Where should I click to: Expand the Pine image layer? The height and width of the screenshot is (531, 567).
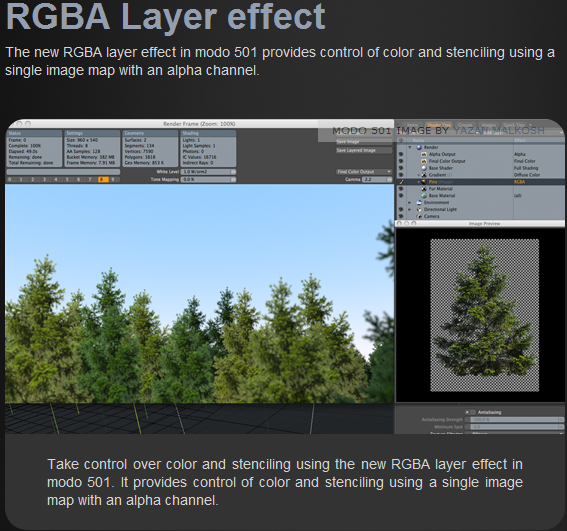[419, 182]
